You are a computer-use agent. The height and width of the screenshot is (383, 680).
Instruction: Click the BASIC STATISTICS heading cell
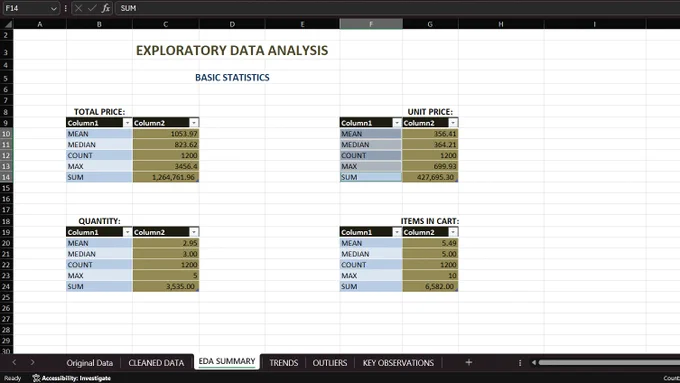232,78
